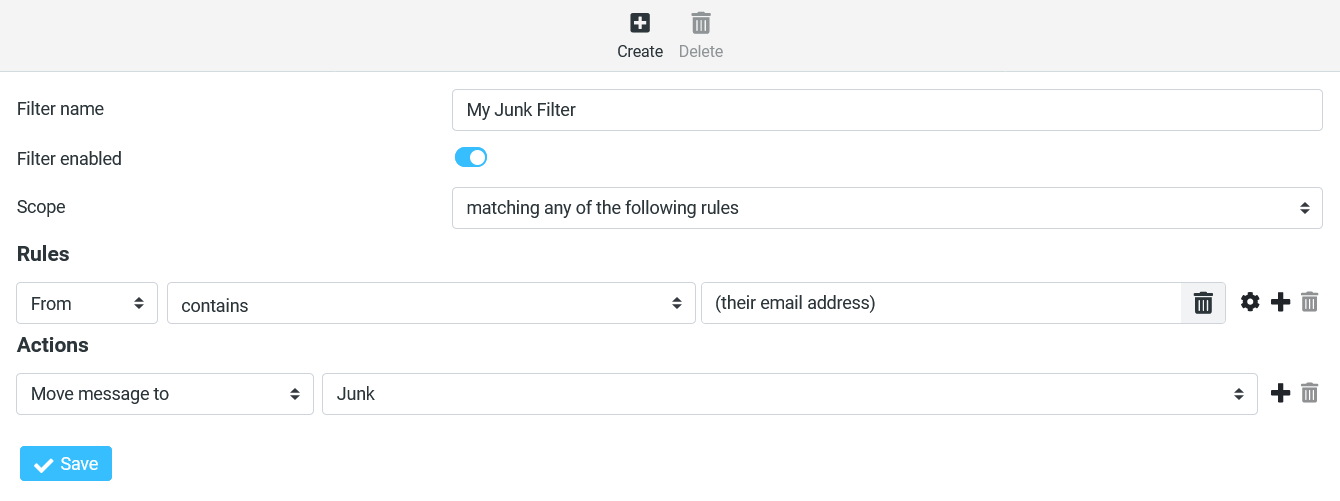The width and height of the screenshot is (1340, 501).
Task: Add a new action with the plus icon
Action: tap(1280, 394)
